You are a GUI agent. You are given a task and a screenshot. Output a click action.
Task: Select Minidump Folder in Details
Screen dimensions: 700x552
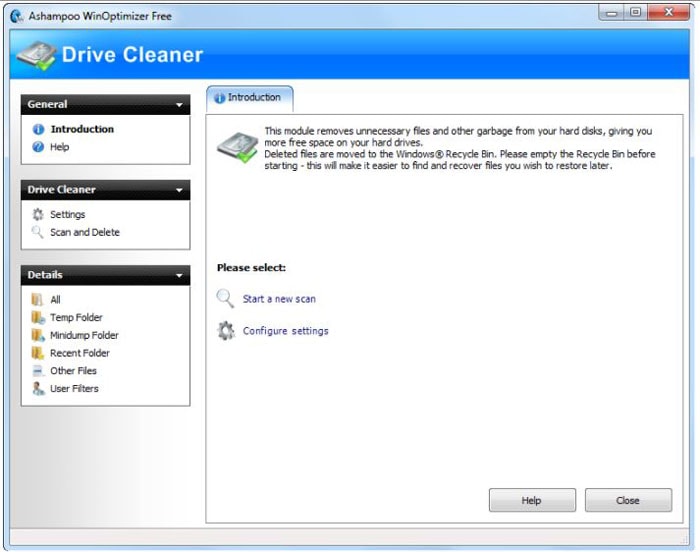[x=84, y=335]
